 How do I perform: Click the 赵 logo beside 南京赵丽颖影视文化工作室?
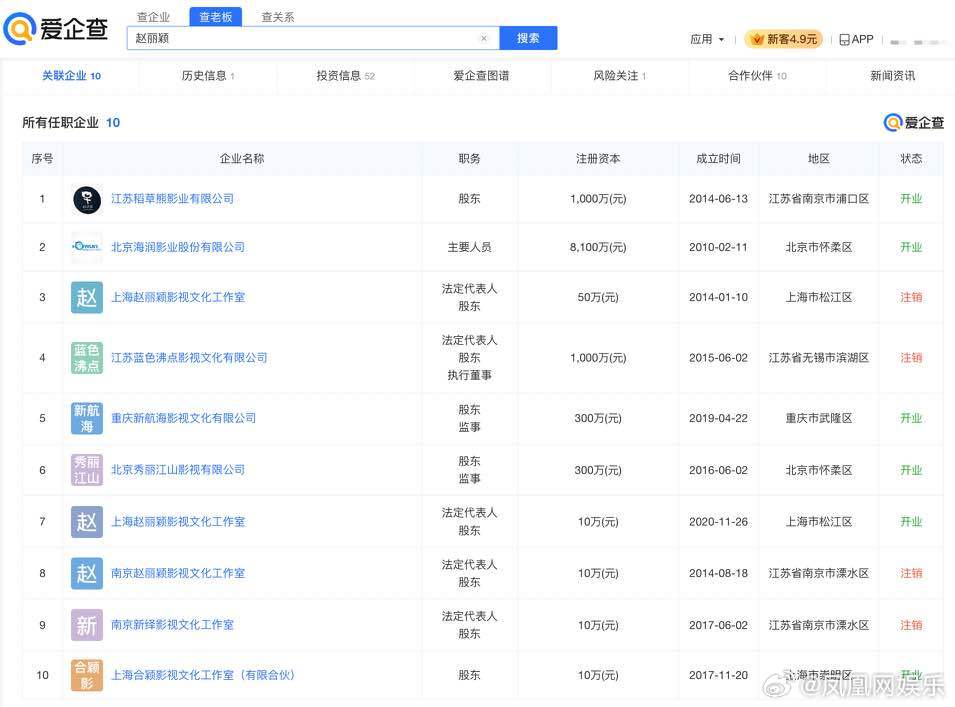pos(86,574)
